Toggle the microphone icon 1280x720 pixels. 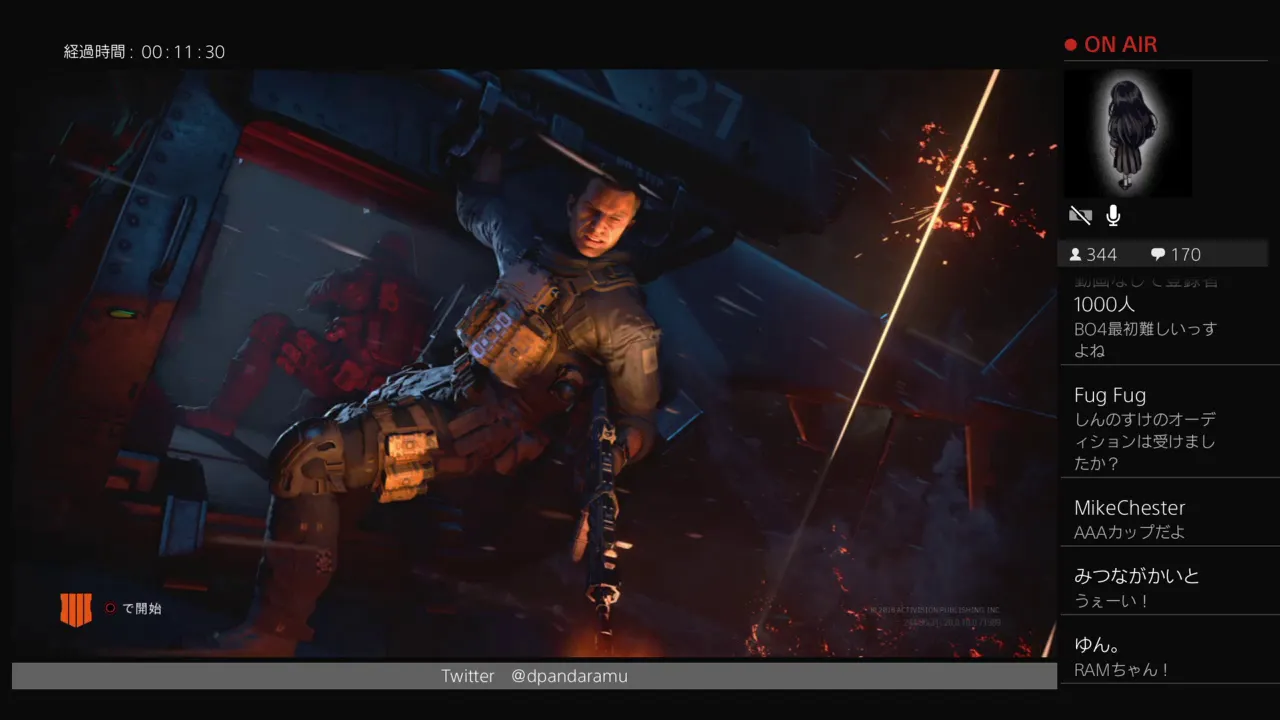click(x=1113, y=215)
